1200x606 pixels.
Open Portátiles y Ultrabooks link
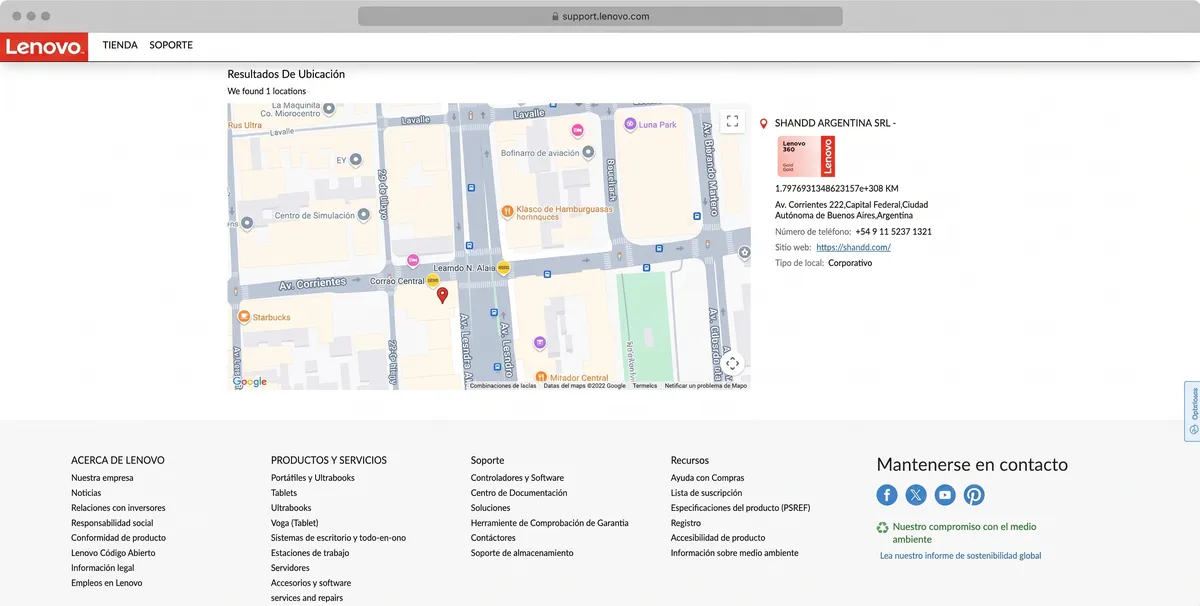[x=313, y=478]
